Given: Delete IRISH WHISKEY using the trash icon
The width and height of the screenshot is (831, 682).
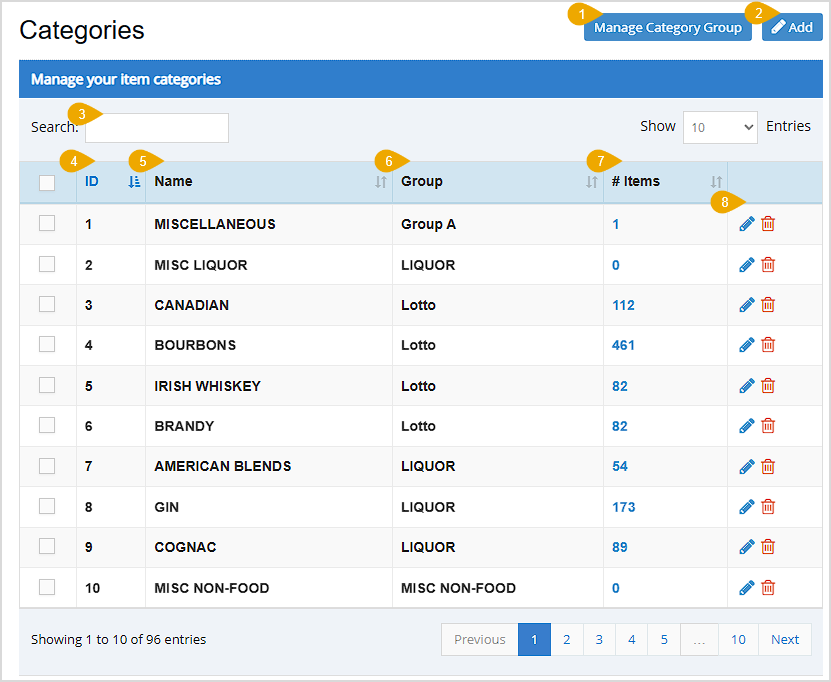Looking at the screenshot, I should pos(767,385).
